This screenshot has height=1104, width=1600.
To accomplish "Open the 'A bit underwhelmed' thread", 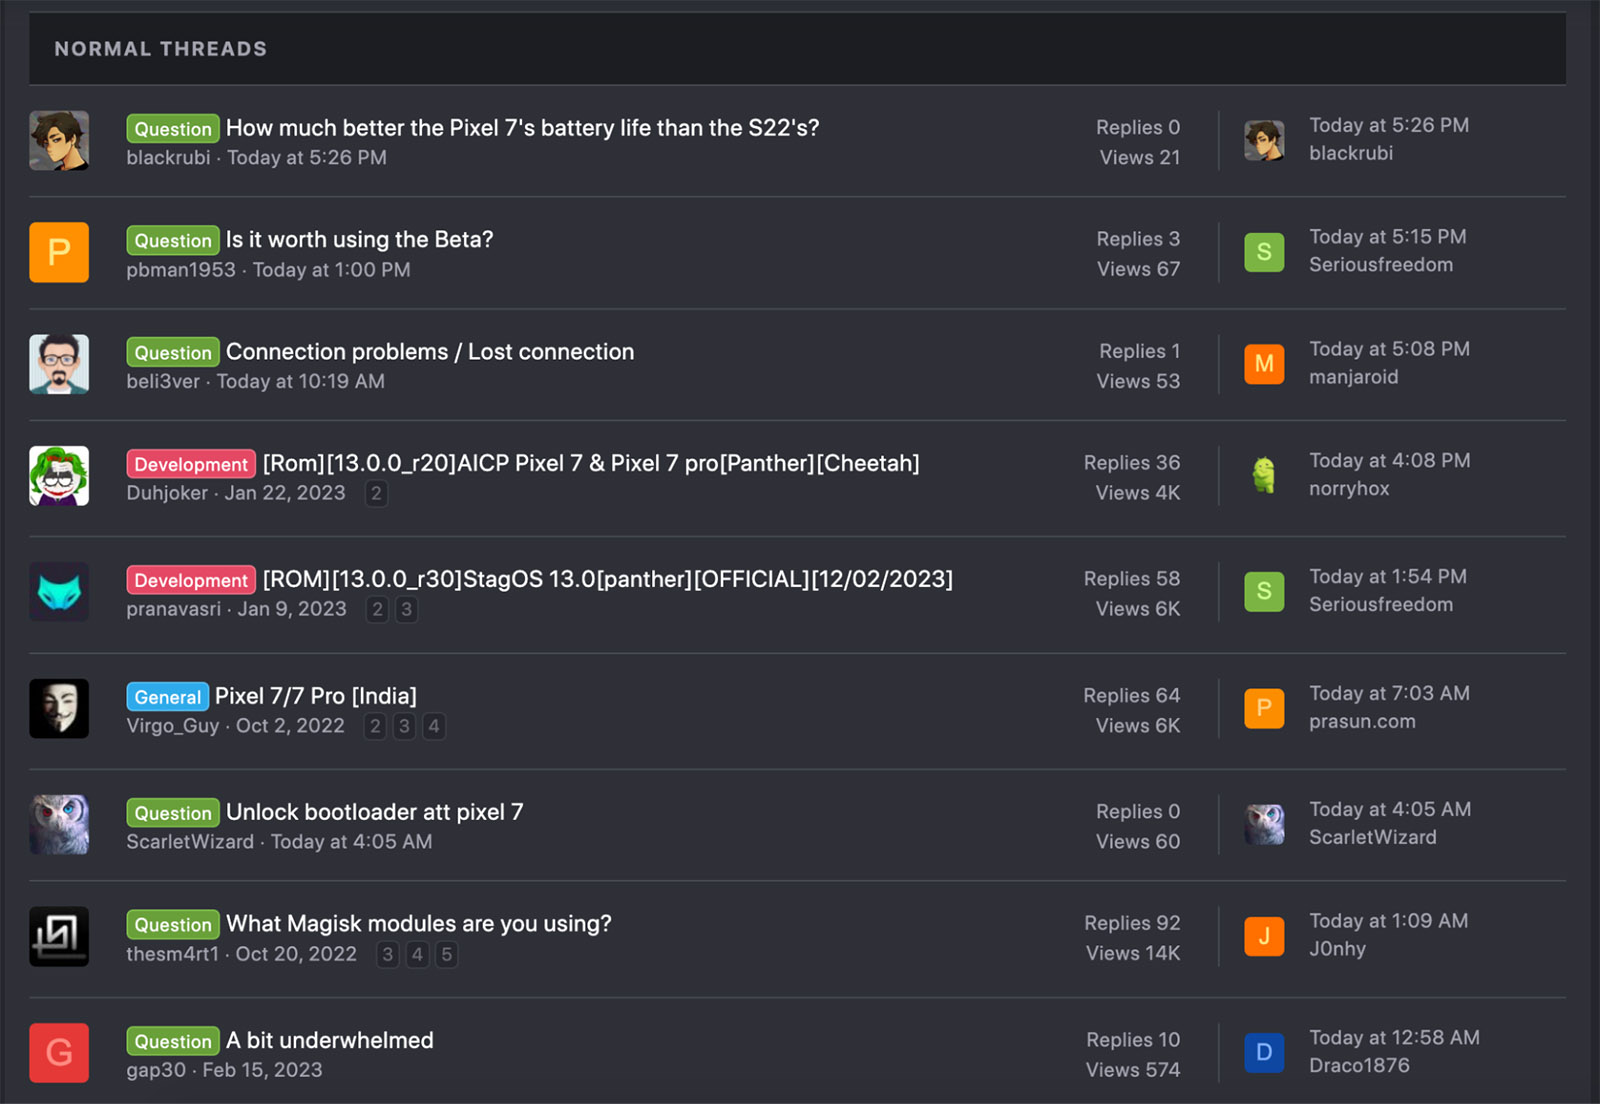I will click(x=330, y=1040).
